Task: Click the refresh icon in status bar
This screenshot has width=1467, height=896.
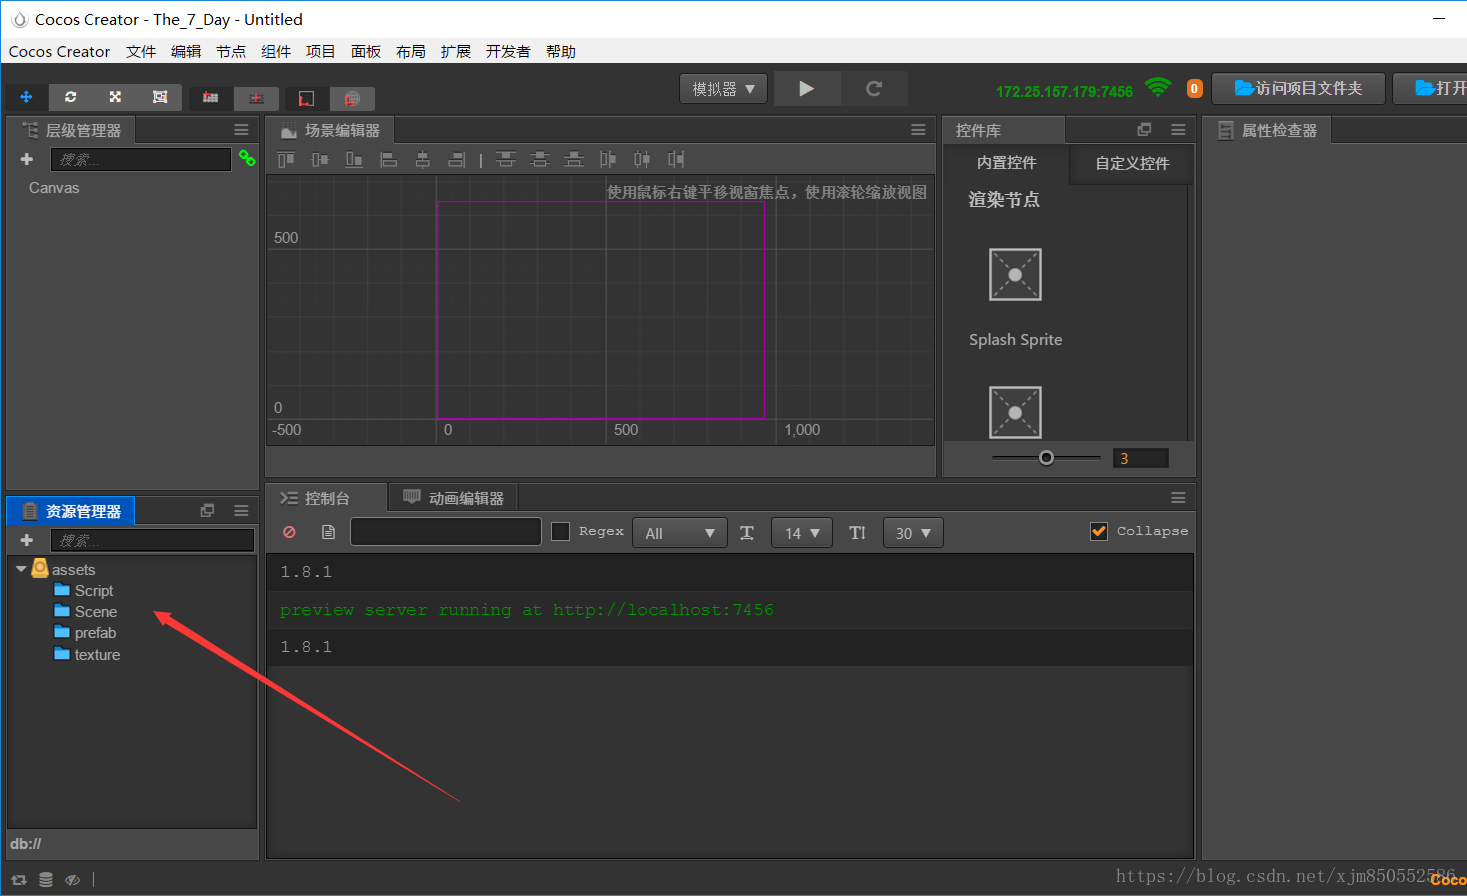Action: tap(19, 880)
